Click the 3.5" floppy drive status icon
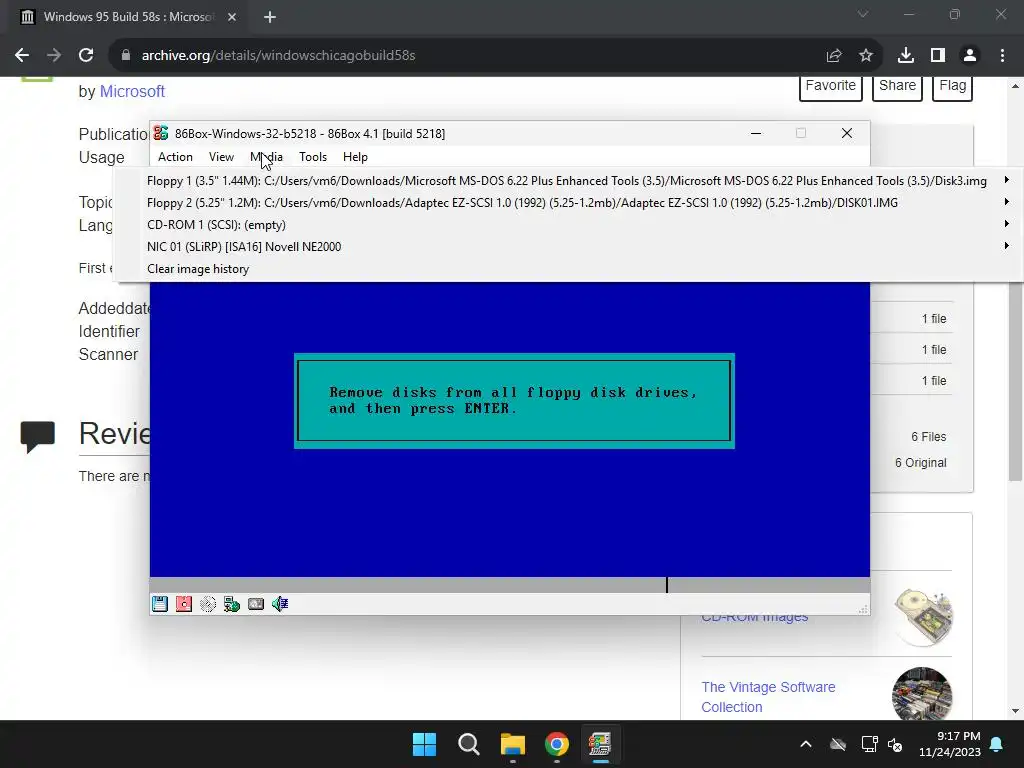 [x=160, y=604]
